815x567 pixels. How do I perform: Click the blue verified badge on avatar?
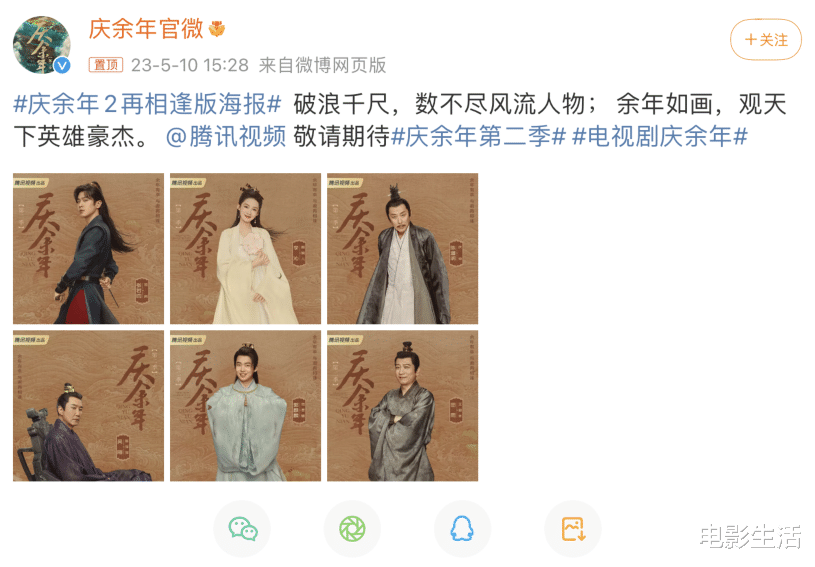62,65
